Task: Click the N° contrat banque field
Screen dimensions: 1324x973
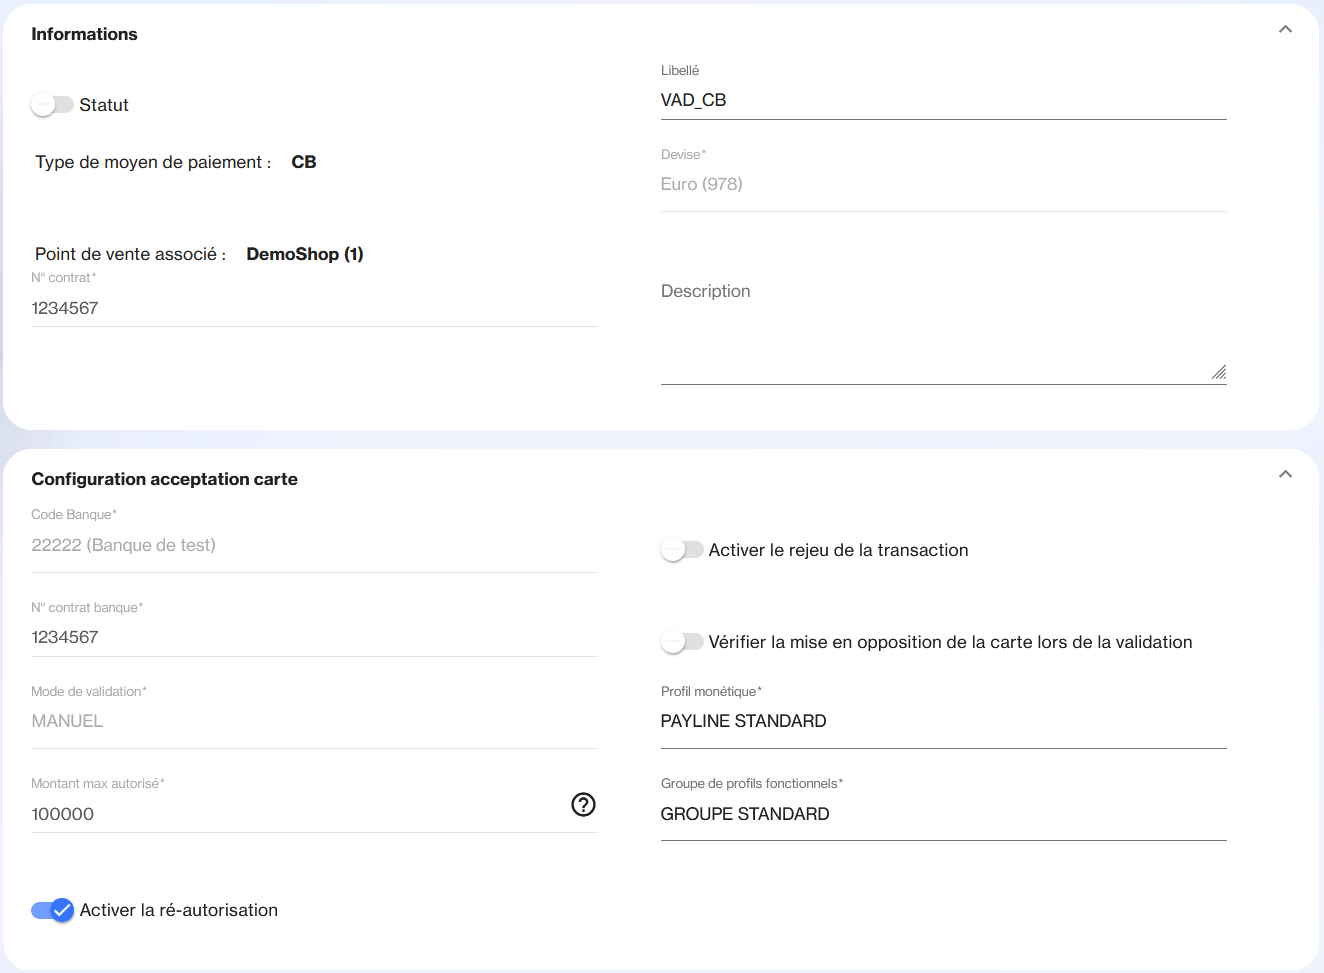Action: coord(313,637)
